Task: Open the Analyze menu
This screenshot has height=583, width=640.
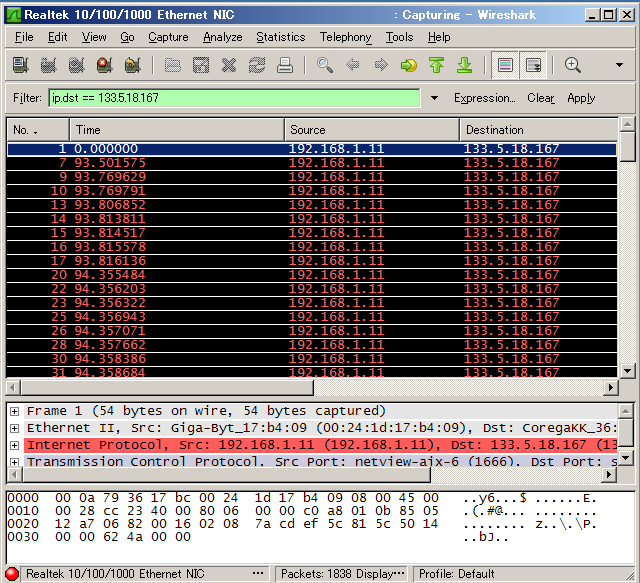Action: click(x=223, y=37)
